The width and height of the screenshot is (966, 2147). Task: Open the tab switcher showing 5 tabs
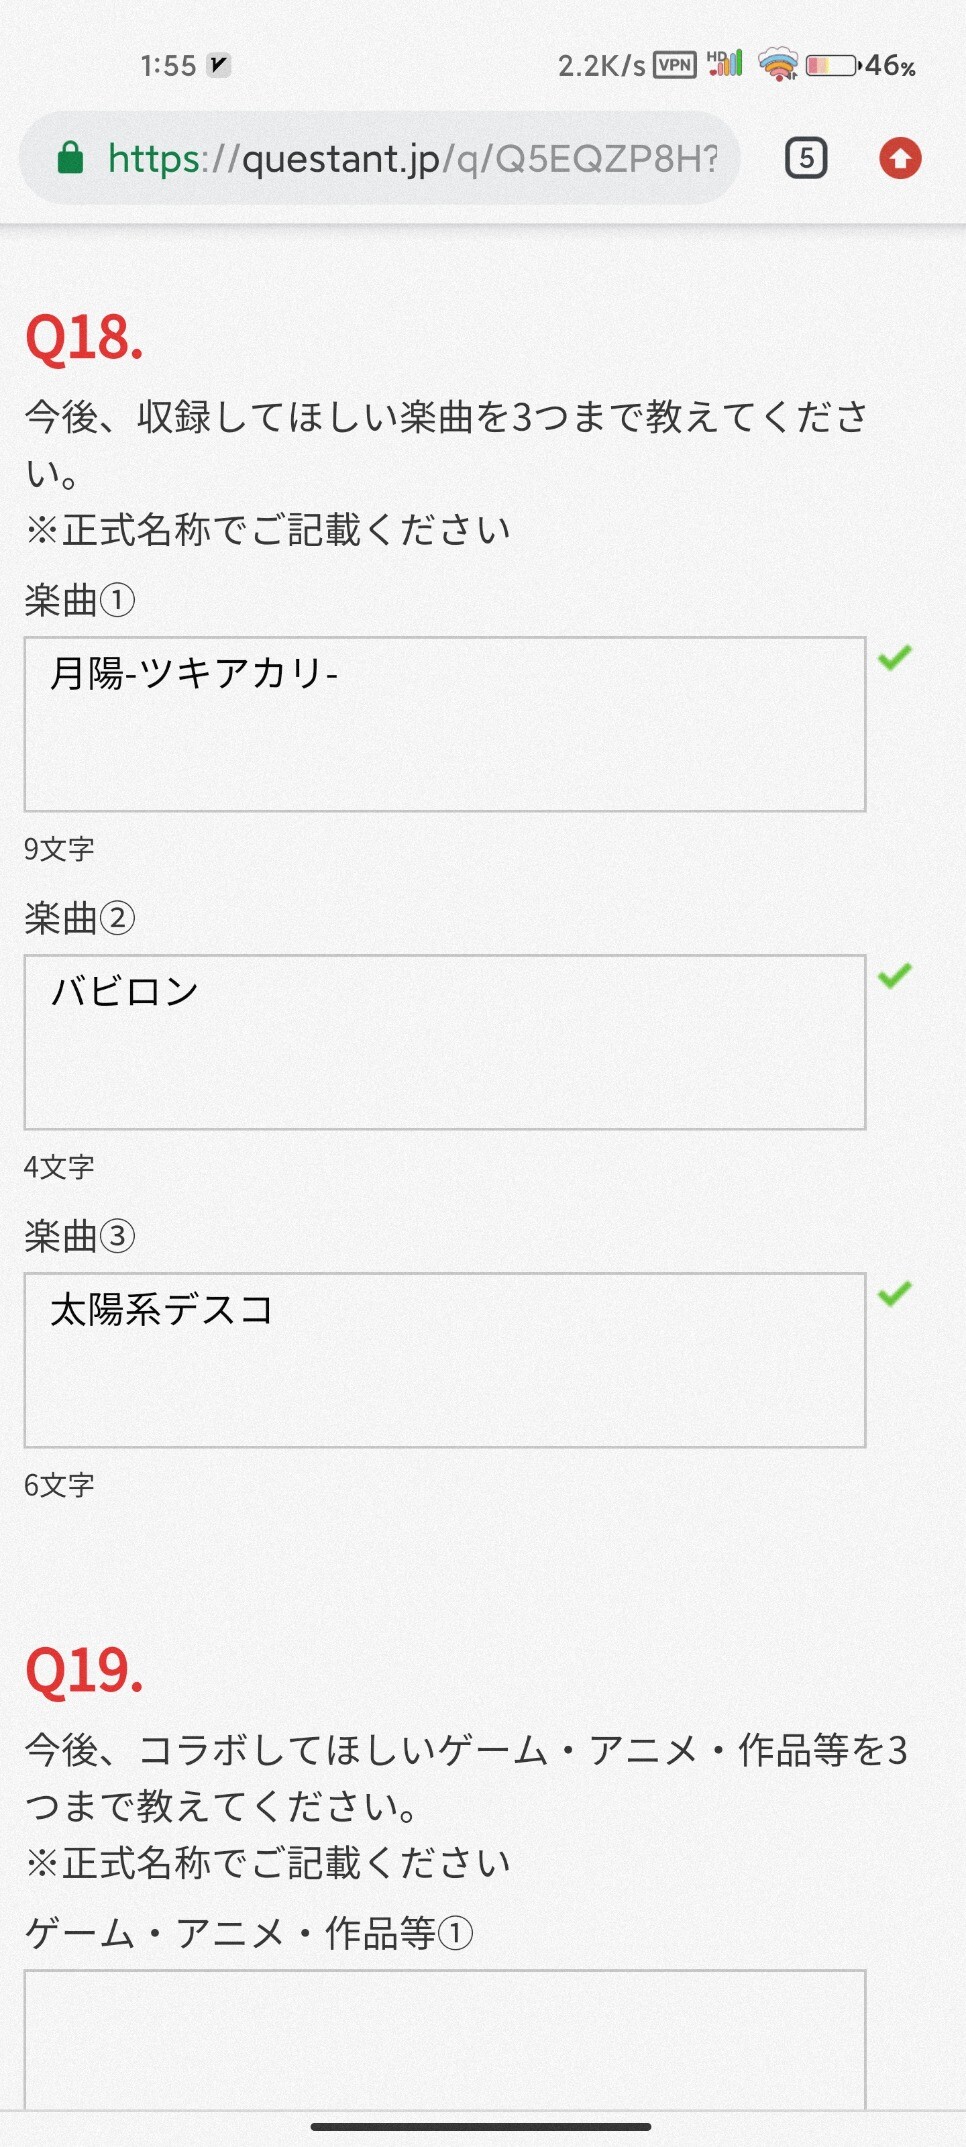(806, 158)
